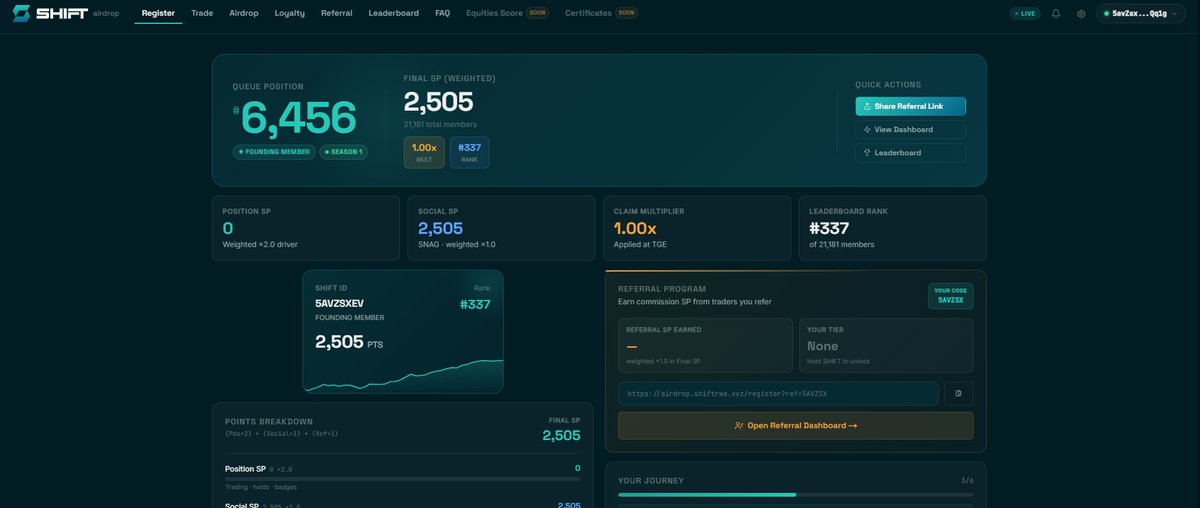Click the #337 RANK chip
1200x508 pixels.
(469, 152)
